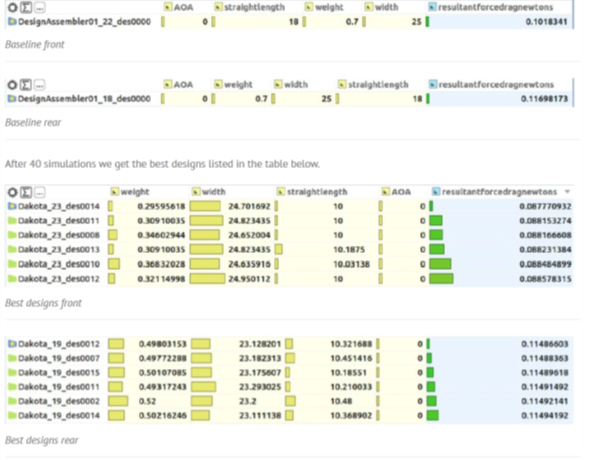Open the Dakota_23_des0012 design
589x460 pixels.
click(x=59, y=279)
